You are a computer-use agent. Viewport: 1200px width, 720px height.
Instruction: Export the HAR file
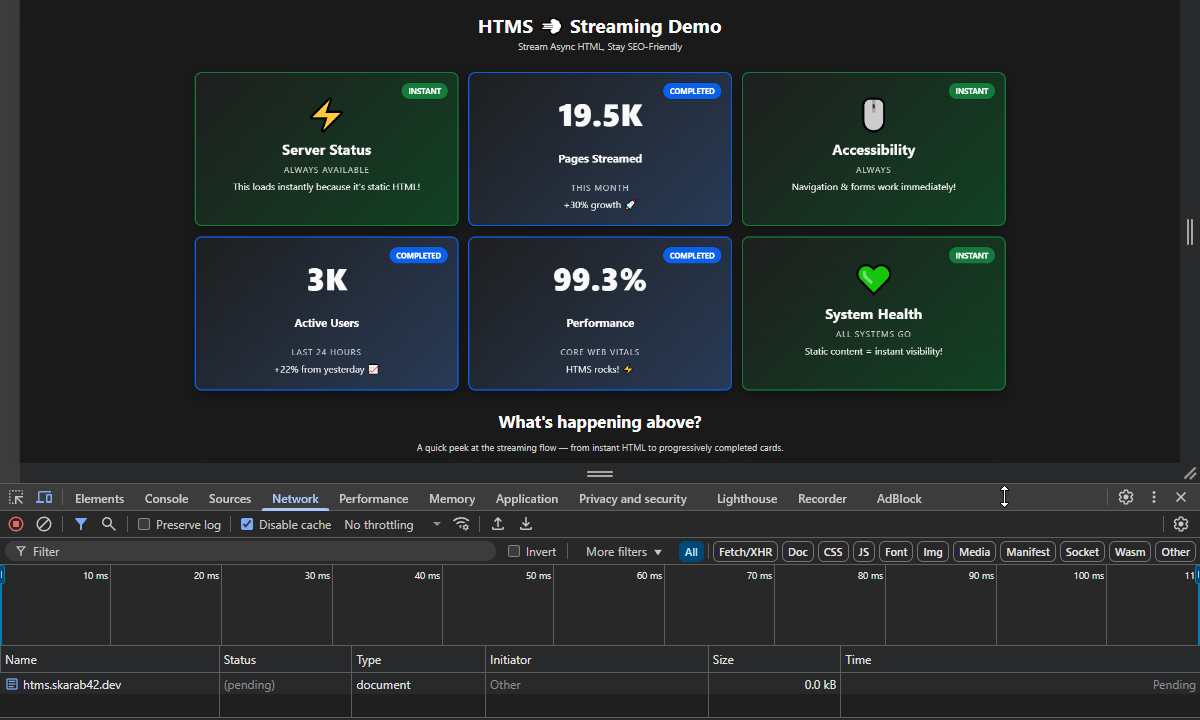pyautogui.click(x=525, y=523)
